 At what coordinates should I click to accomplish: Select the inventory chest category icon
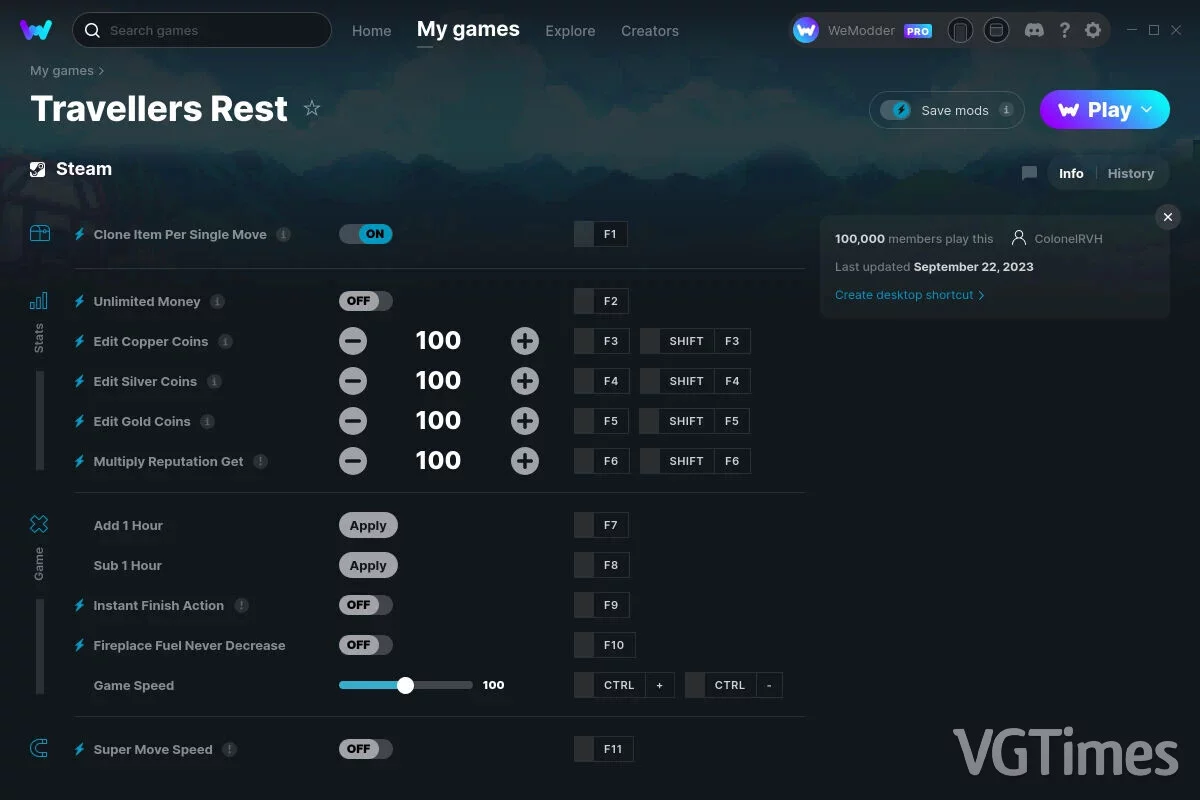[x=39, y=234]
